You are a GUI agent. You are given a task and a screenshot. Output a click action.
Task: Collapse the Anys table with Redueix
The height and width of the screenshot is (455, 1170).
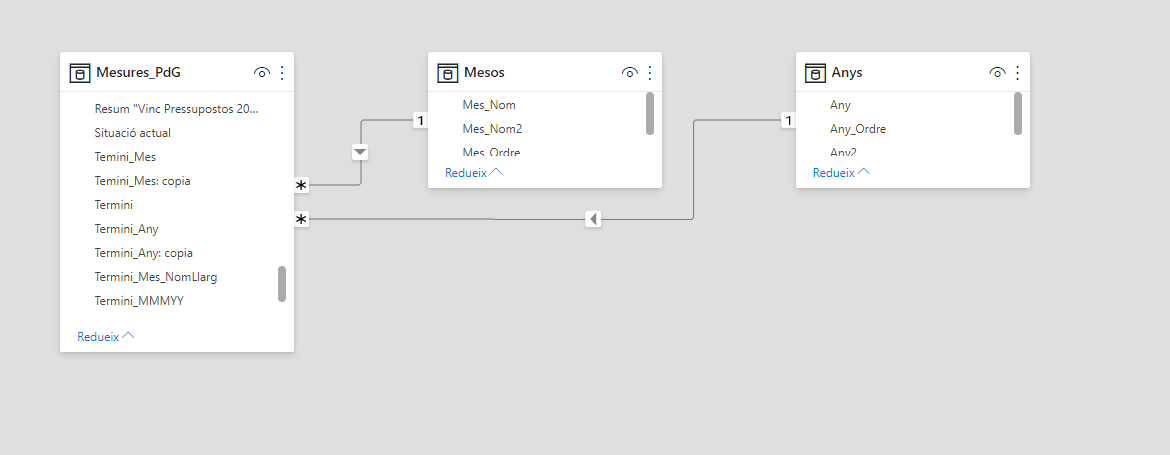click(x=841, y=172)
